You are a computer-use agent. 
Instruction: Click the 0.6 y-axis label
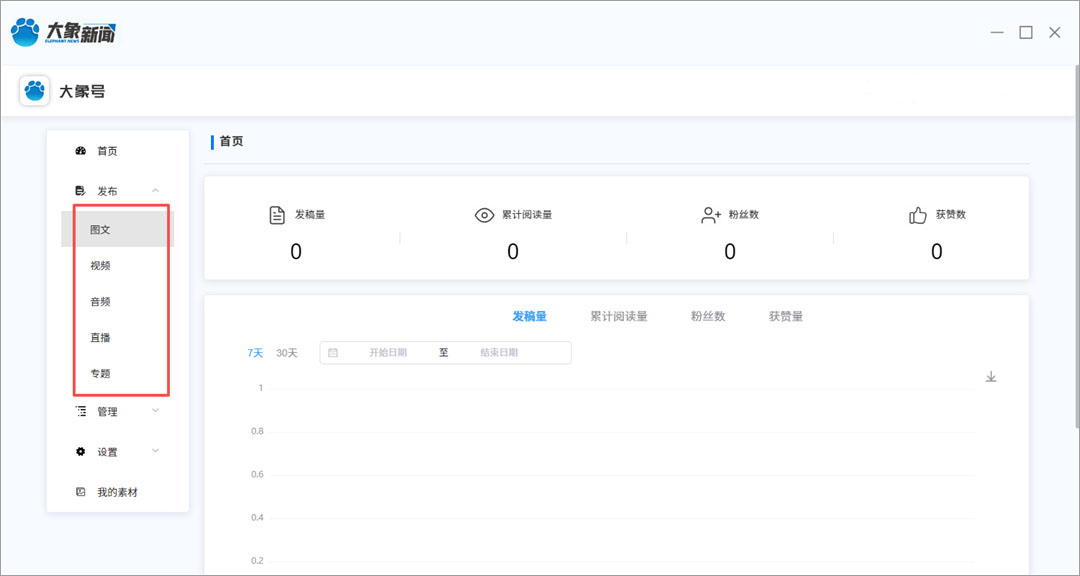(x=257, y=475)
